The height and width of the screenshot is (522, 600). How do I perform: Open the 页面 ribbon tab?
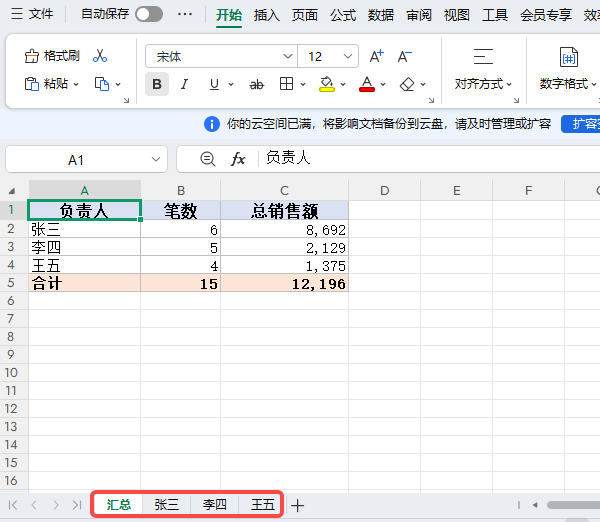pyautogui.click(x=305, y=15)
